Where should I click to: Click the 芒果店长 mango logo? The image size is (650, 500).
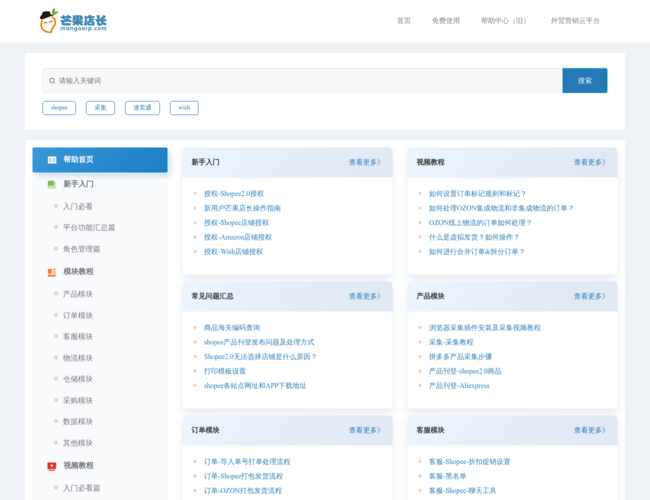[73, 21]
